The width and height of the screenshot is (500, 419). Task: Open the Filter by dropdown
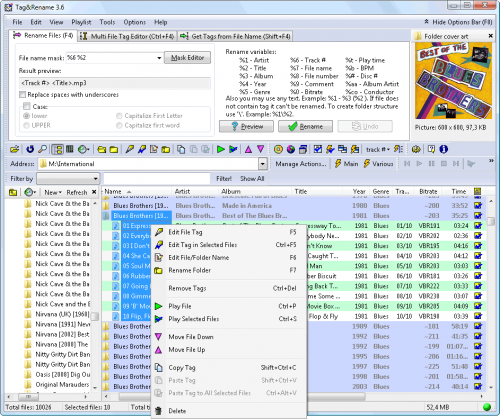coord(95,179)
